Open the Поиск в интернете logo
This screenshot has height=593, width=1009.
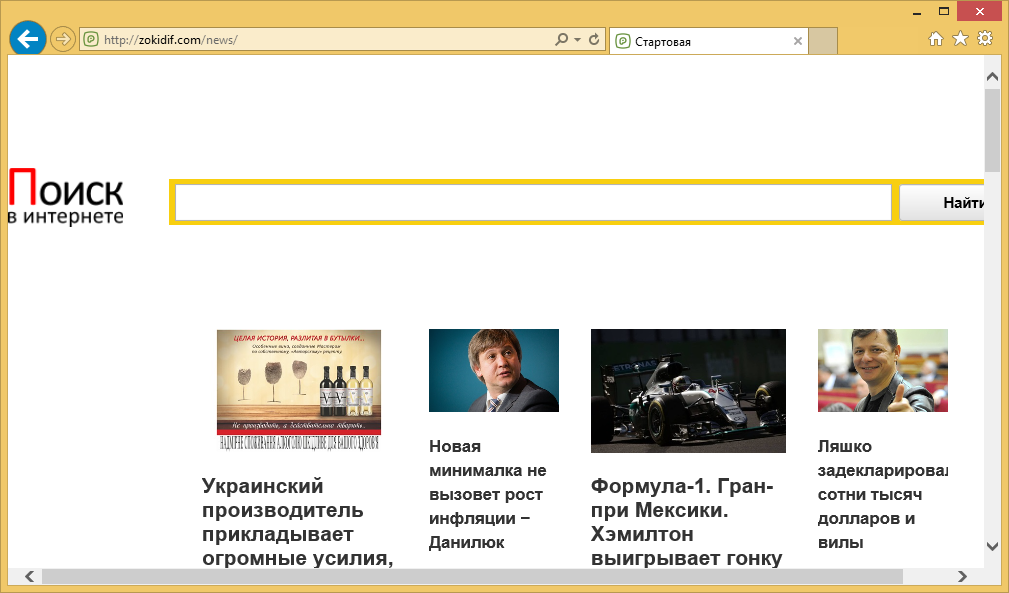coord(66,197)
